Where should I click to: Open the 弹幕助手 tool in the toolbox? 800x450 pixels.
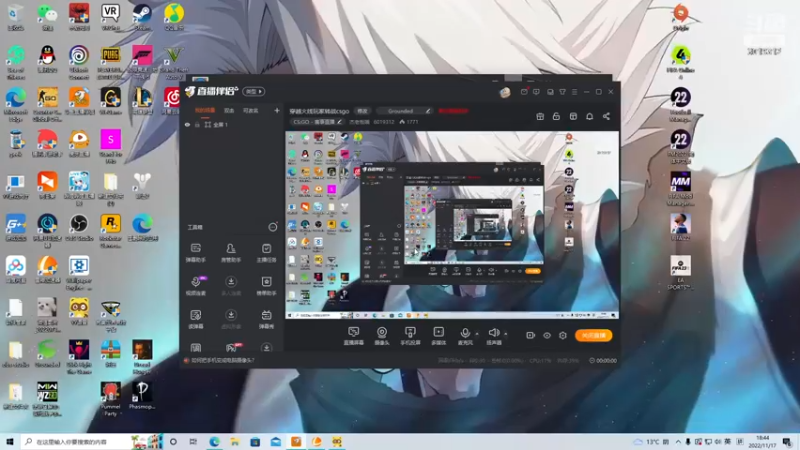click(195, 253)
